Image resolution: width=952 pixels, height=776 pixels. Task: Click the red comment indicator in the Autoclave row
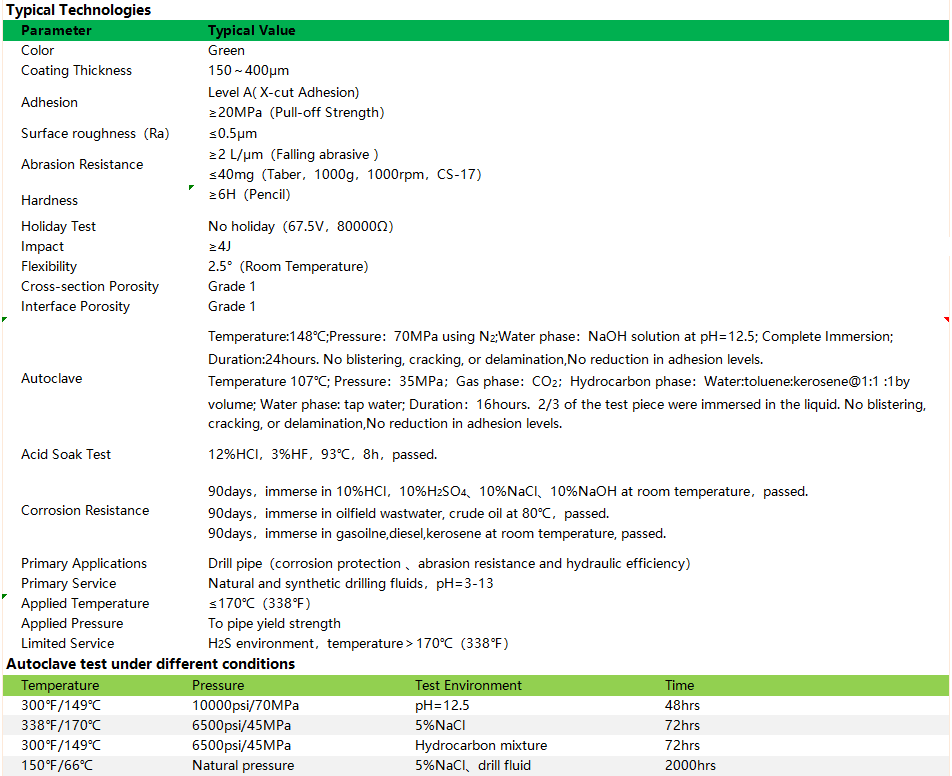click(x=946, y=320)
